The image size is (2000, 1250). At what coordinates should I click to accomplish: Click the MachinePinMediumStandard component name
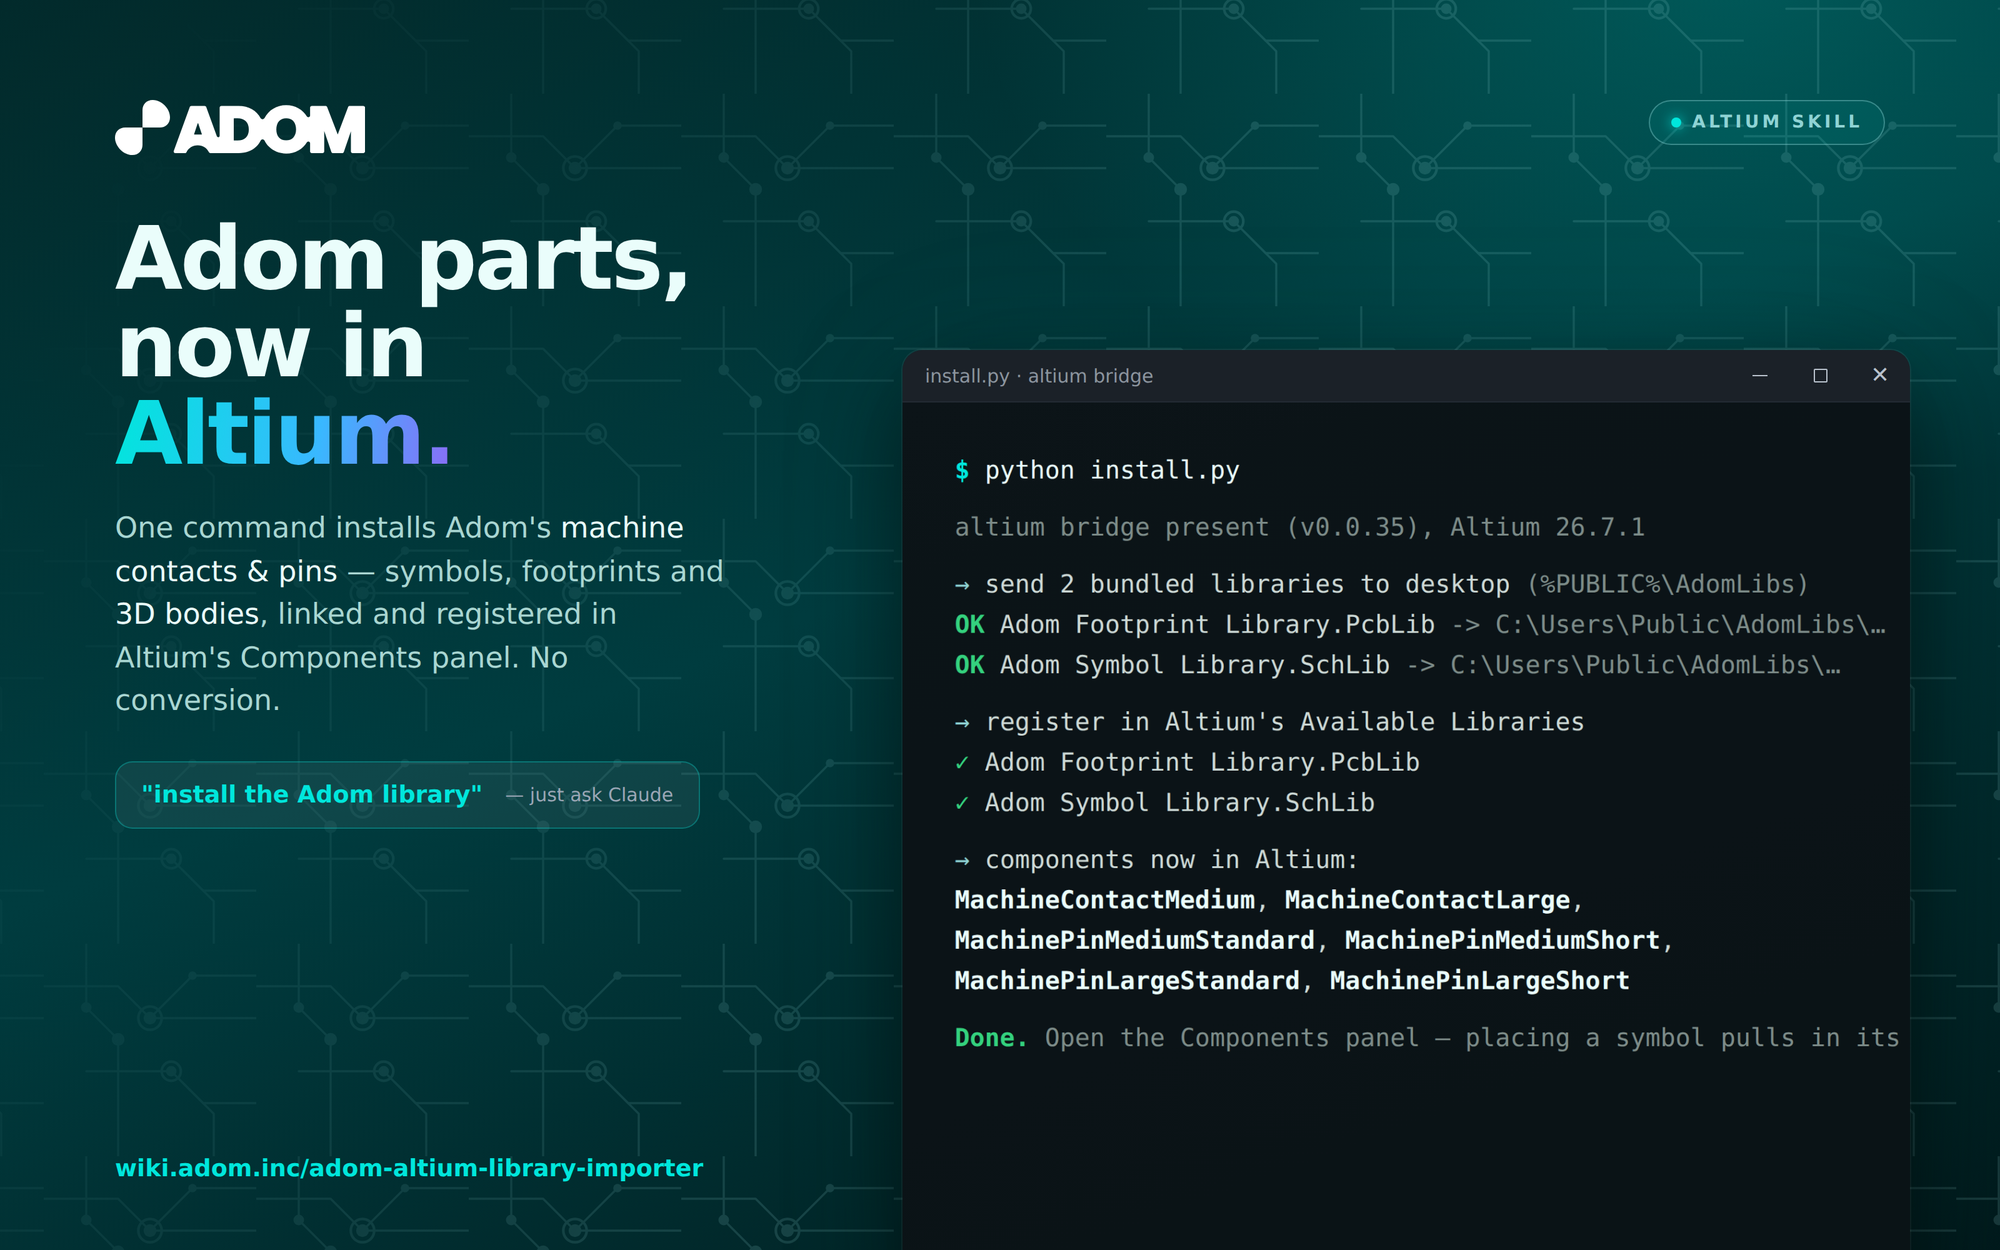(x=1135, y=941)
